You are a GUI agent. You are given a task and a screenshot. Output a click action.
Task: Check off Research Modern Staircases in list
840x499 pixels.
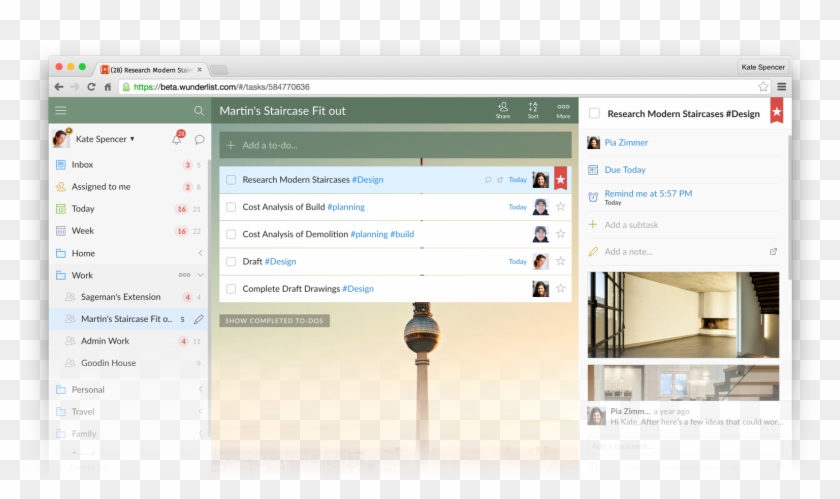(x=231, y=180)
